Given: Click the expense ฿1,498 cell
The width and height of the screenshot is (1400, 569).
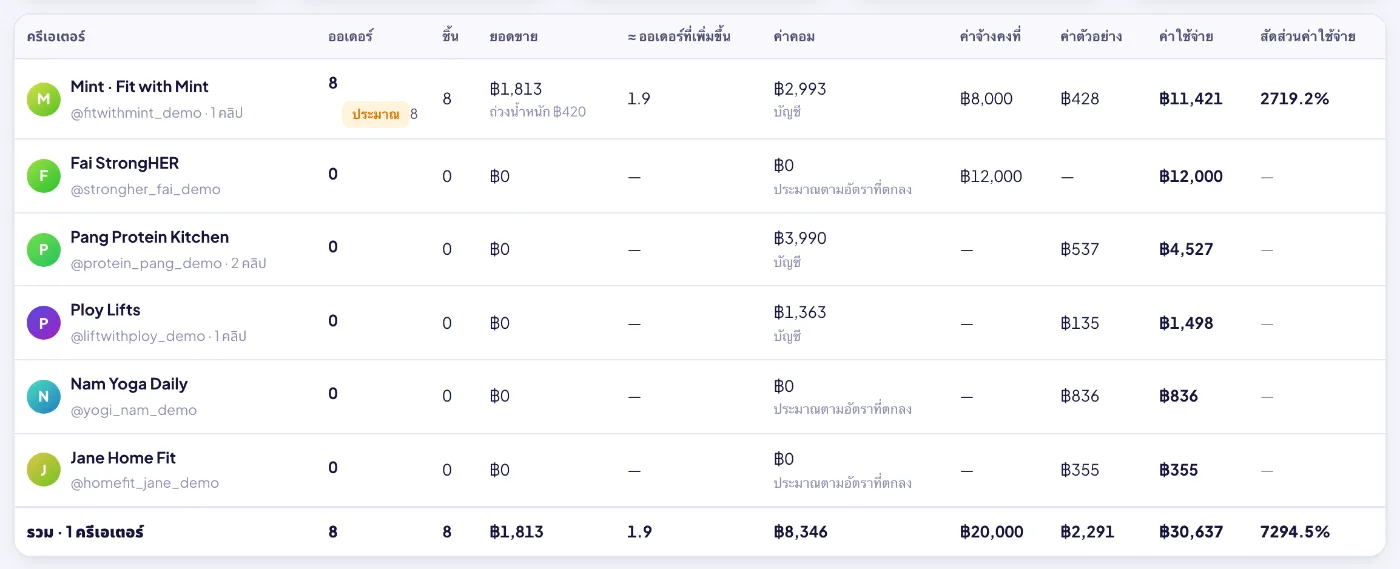Looking at the screenshot, I should click(x=1186, y=323).
